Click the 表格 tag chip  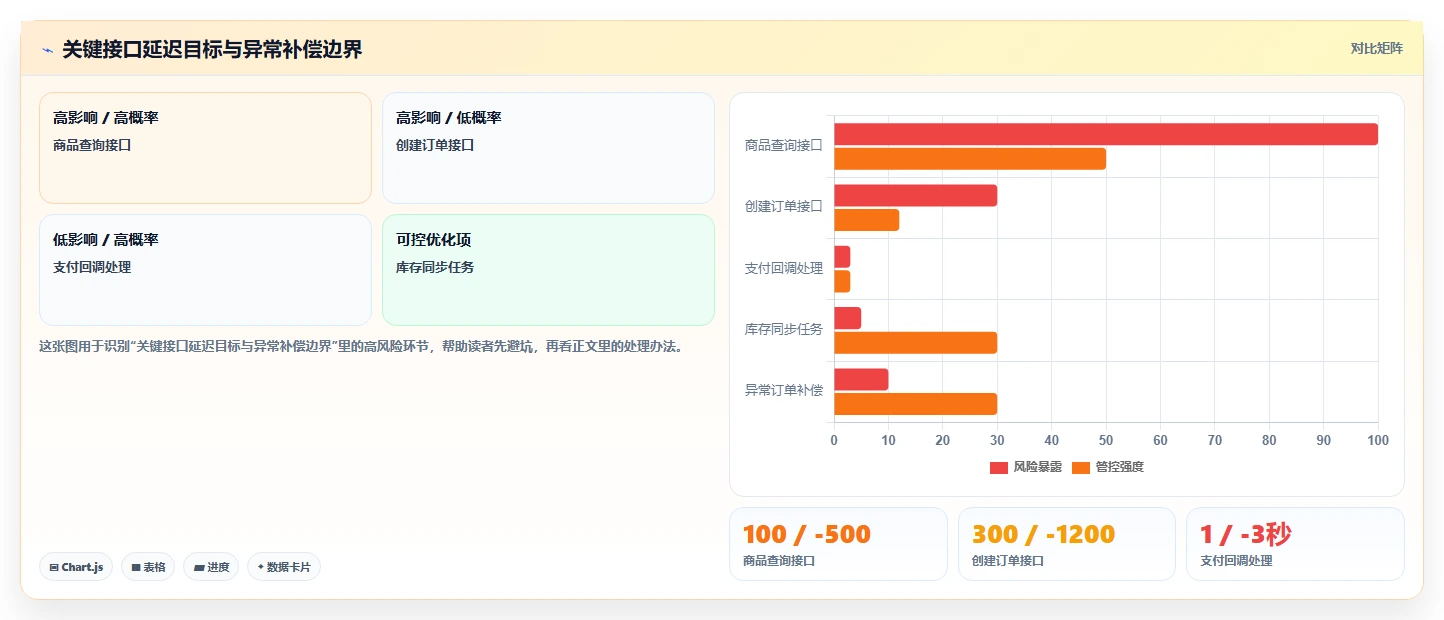[x=148, y=567]
